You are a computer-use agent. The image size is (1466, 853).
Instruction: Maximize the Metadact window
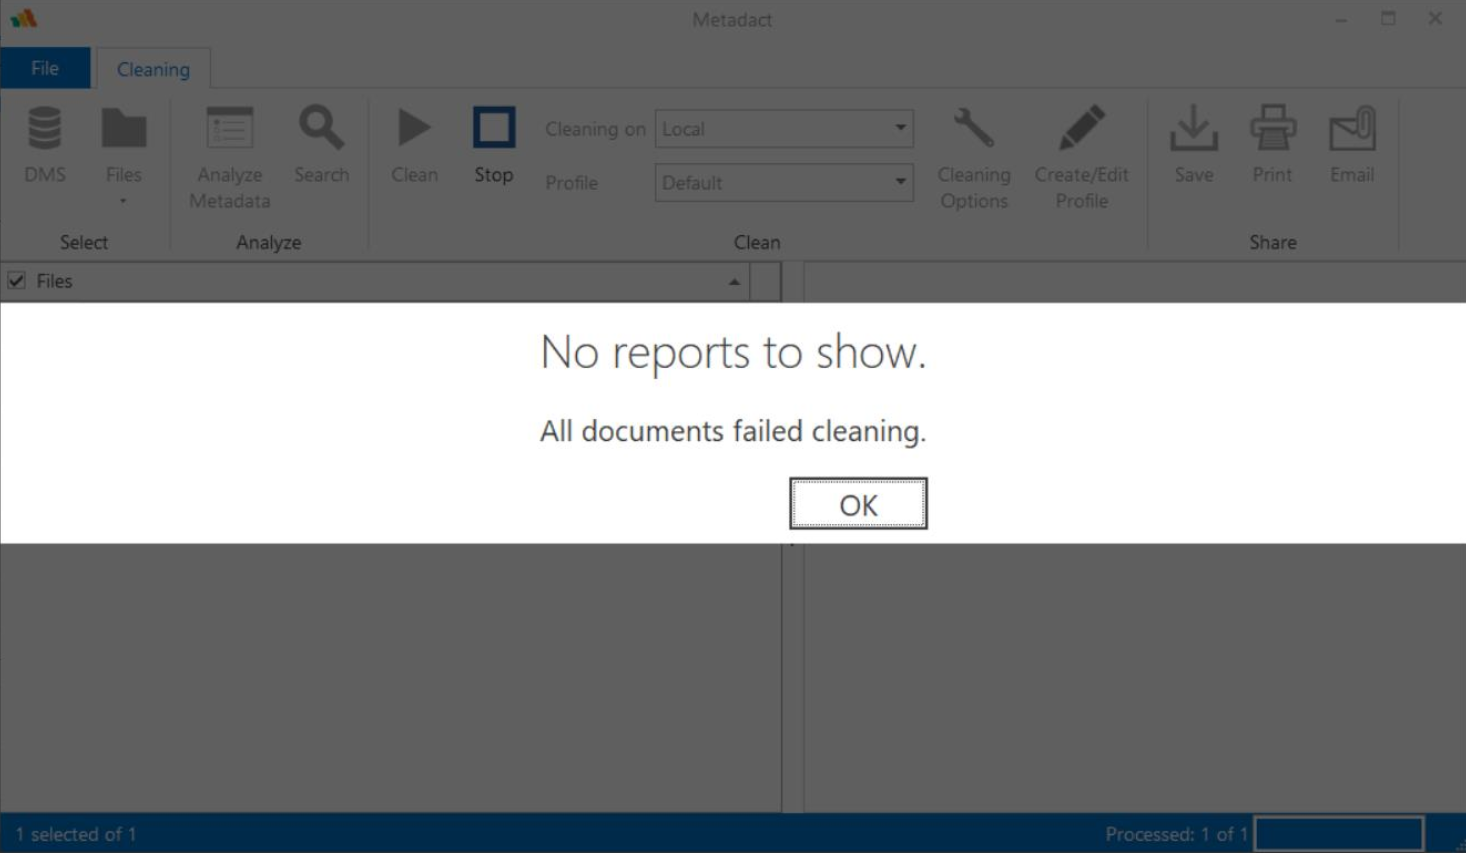[x=1388, y=18]
